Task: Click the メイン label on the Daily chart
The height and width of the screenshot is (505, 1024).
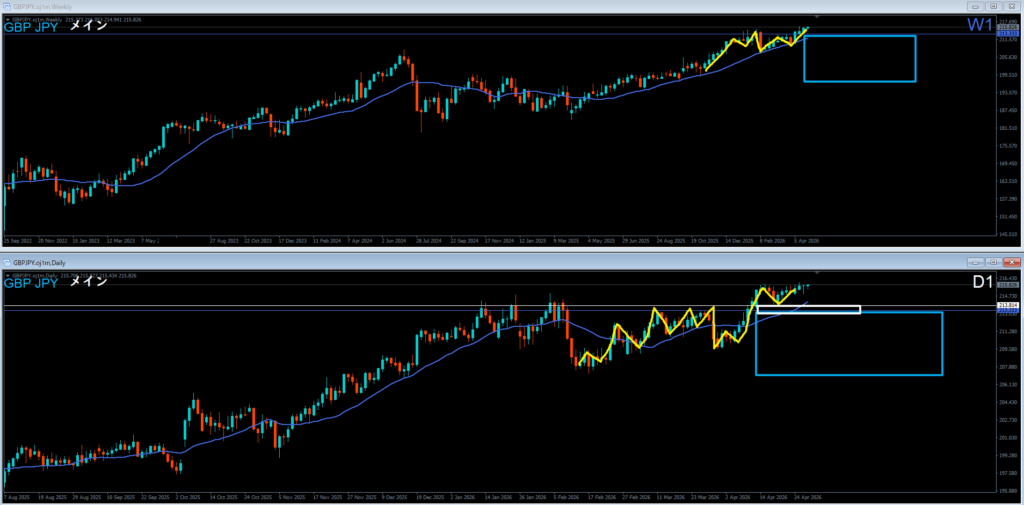Action: point(88,283)
